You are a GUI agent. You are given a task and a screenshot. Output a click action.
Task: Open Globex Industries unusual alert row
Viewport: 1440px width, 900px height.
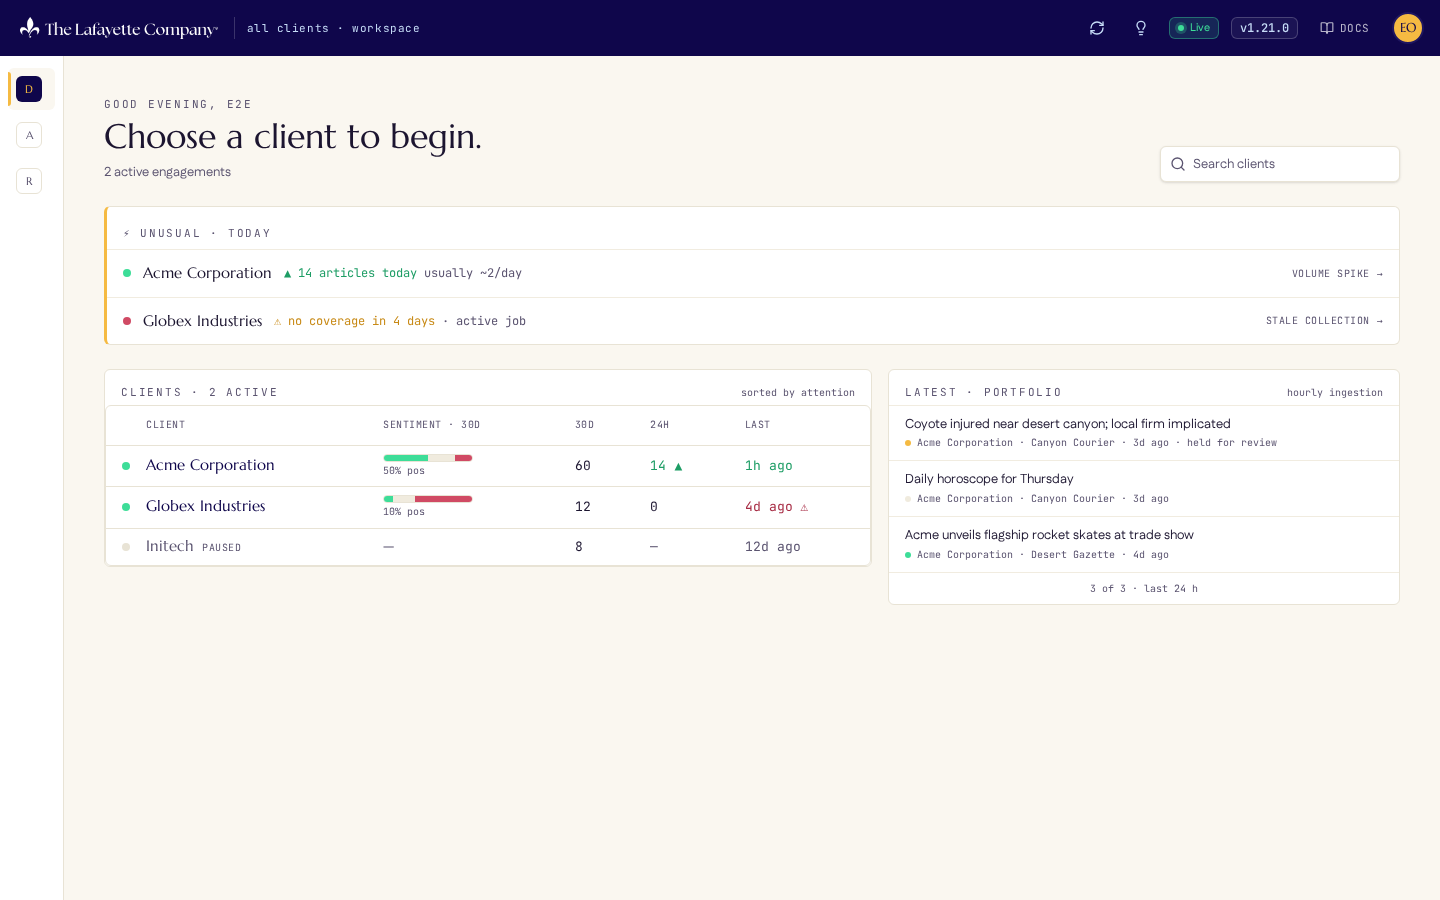click(x=753, y=321)
